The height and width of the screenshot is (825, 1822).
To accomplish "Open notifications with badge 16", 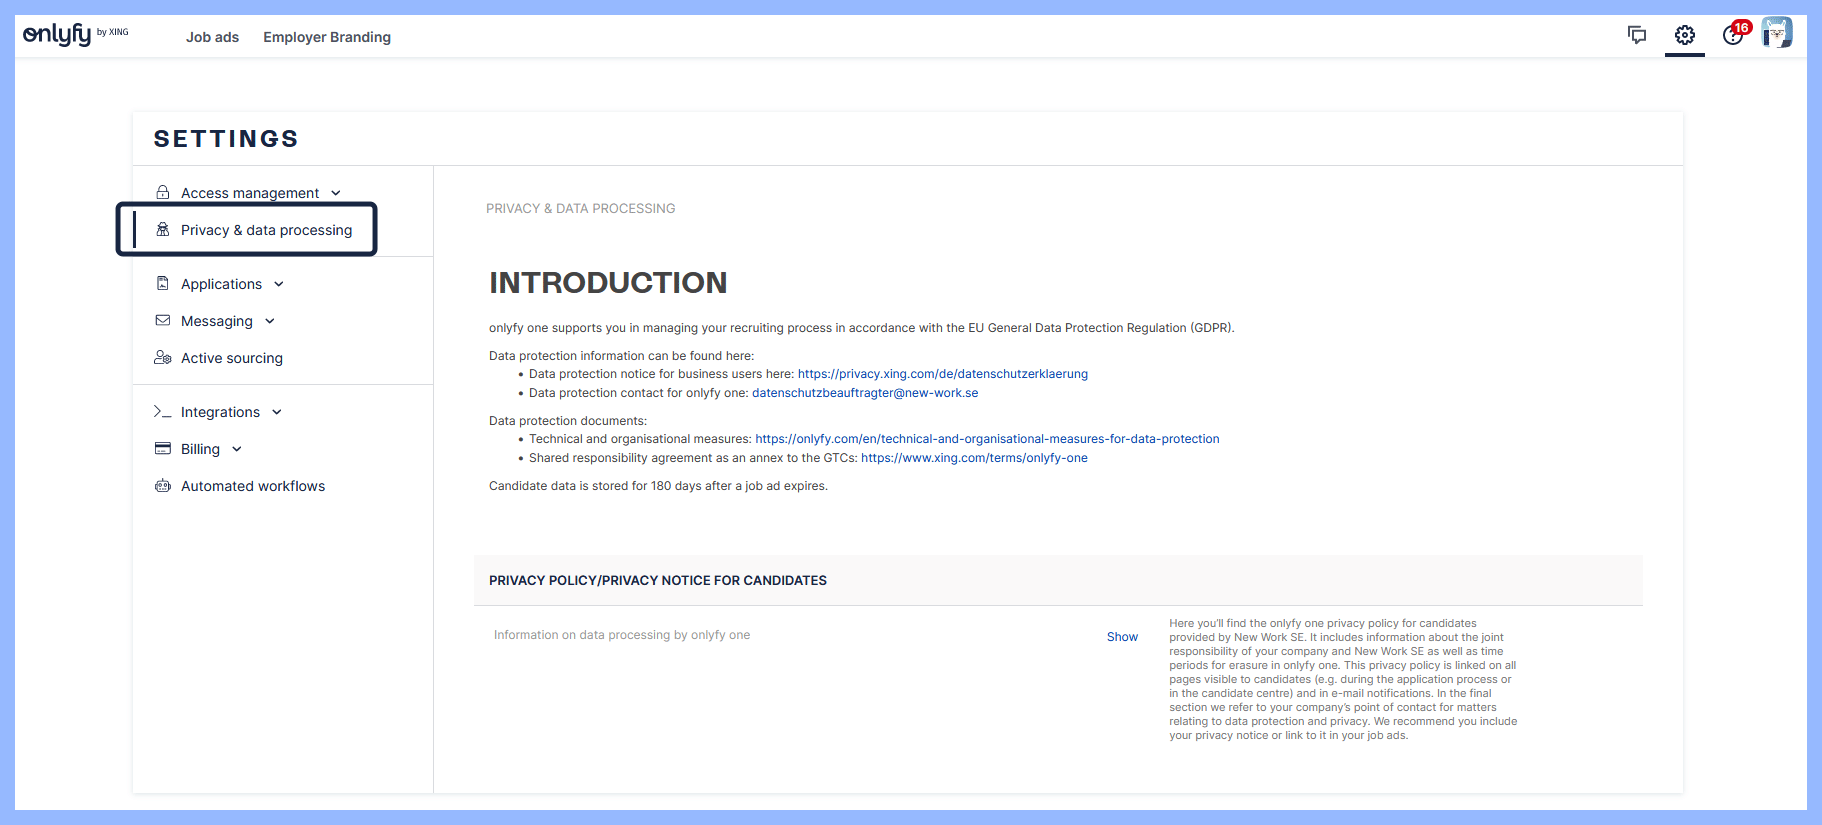I will click(1734, 35).
